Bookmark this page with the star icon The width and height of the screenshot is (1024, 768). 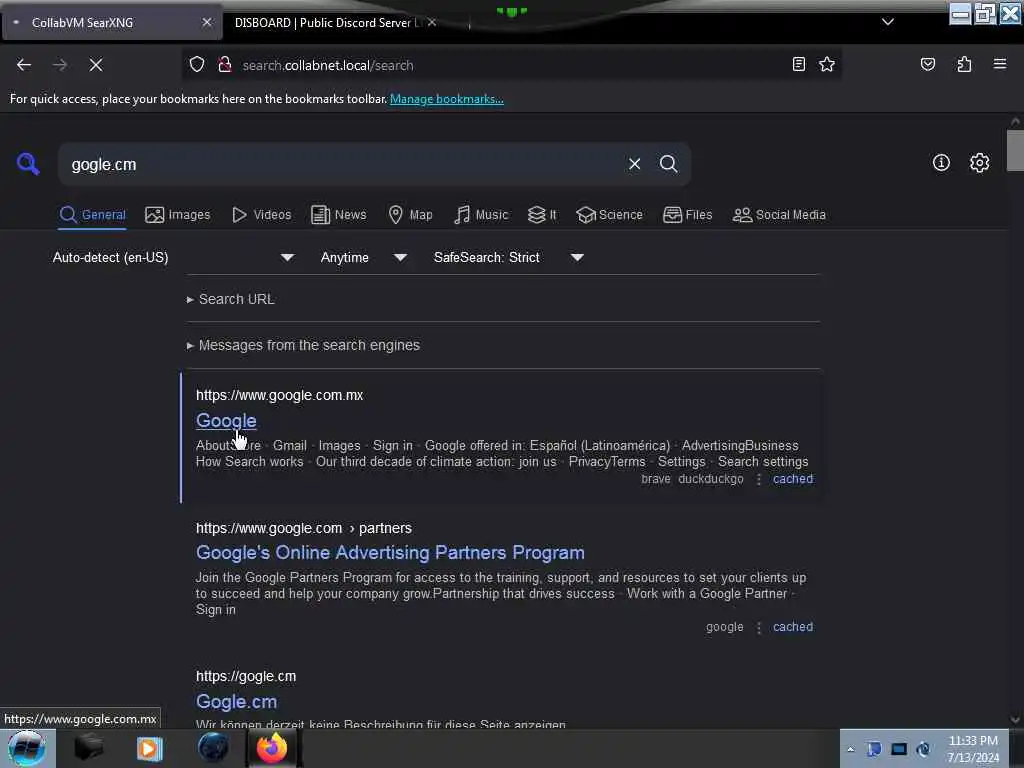pos(827,64)
